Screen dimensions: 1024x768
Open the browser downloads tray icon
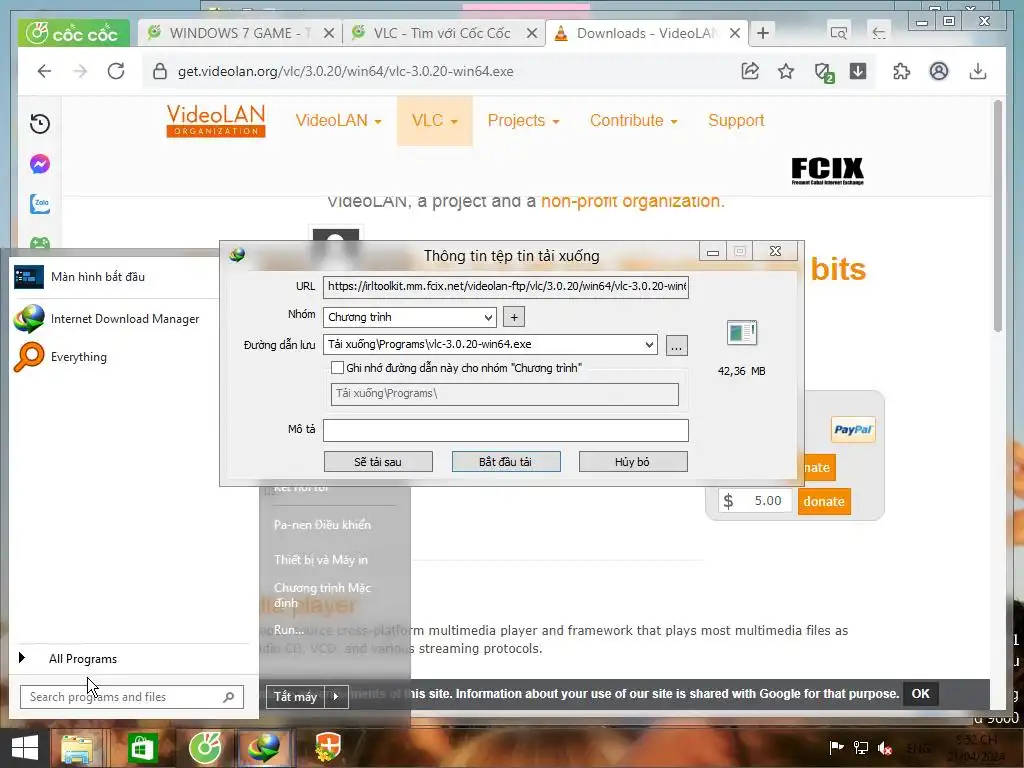pos(978,71)
